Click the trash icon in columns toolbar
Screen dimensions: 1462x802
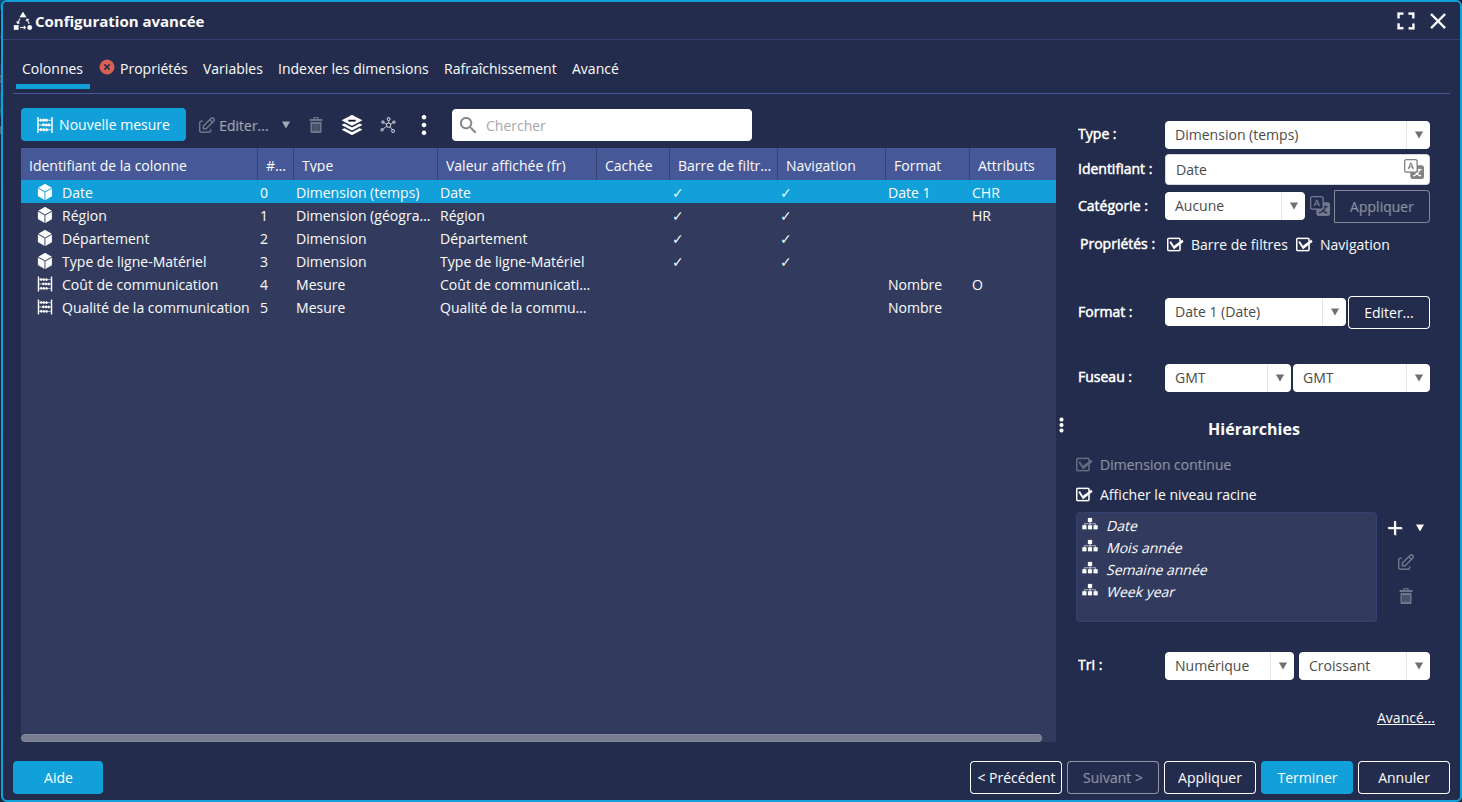coord(316,125)
